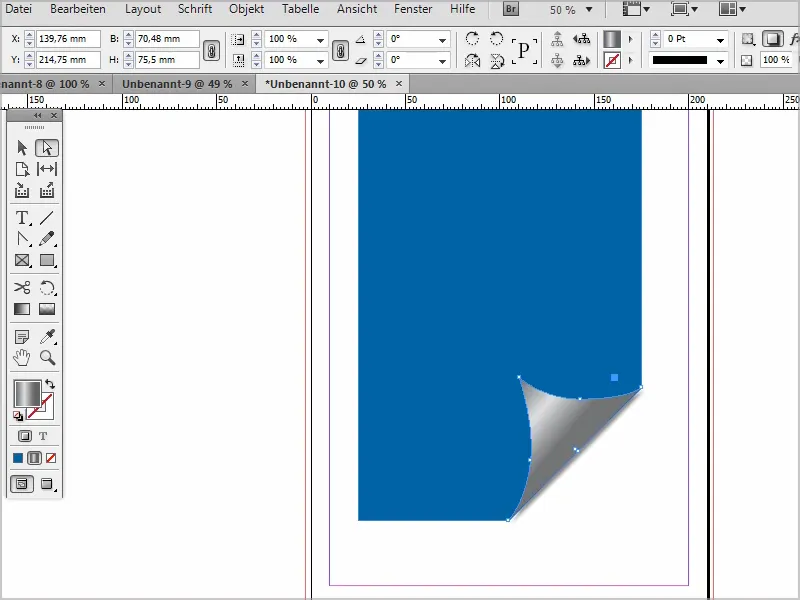The width and height of the screenshot is (800, 600).
Task: Open the arrange documents dropdown
Action: (733, 9)
